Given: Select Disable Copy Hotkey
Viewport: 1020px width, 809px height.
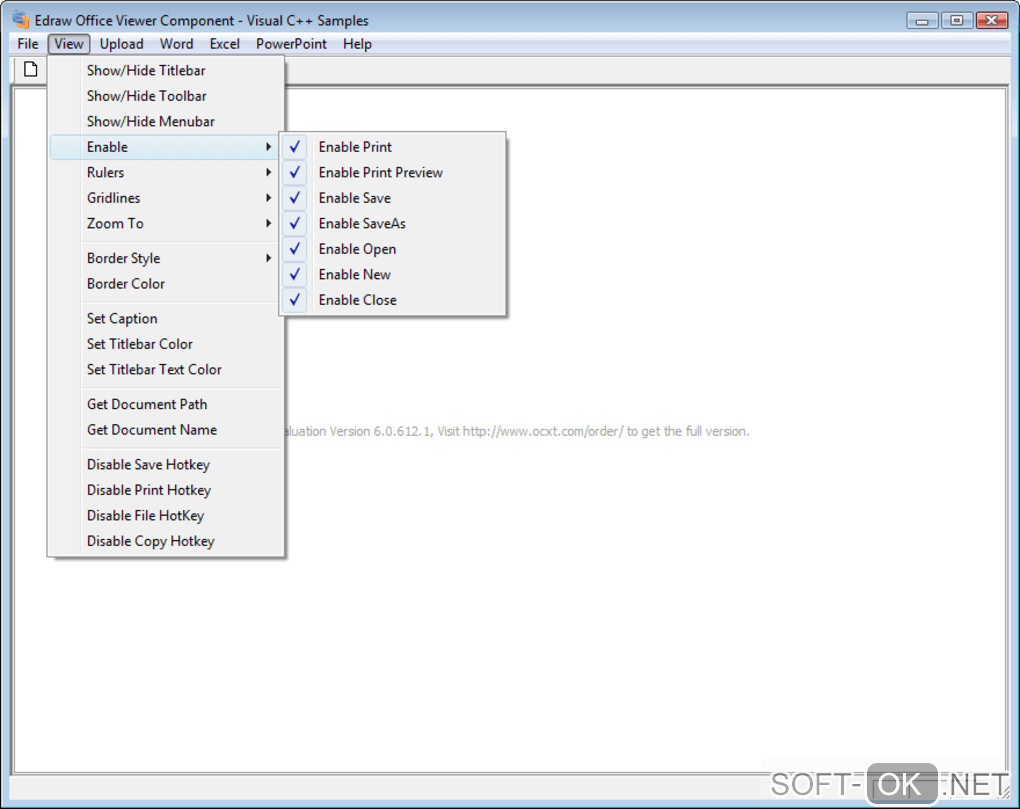Looking at the screenshot, I should (166, 541).
